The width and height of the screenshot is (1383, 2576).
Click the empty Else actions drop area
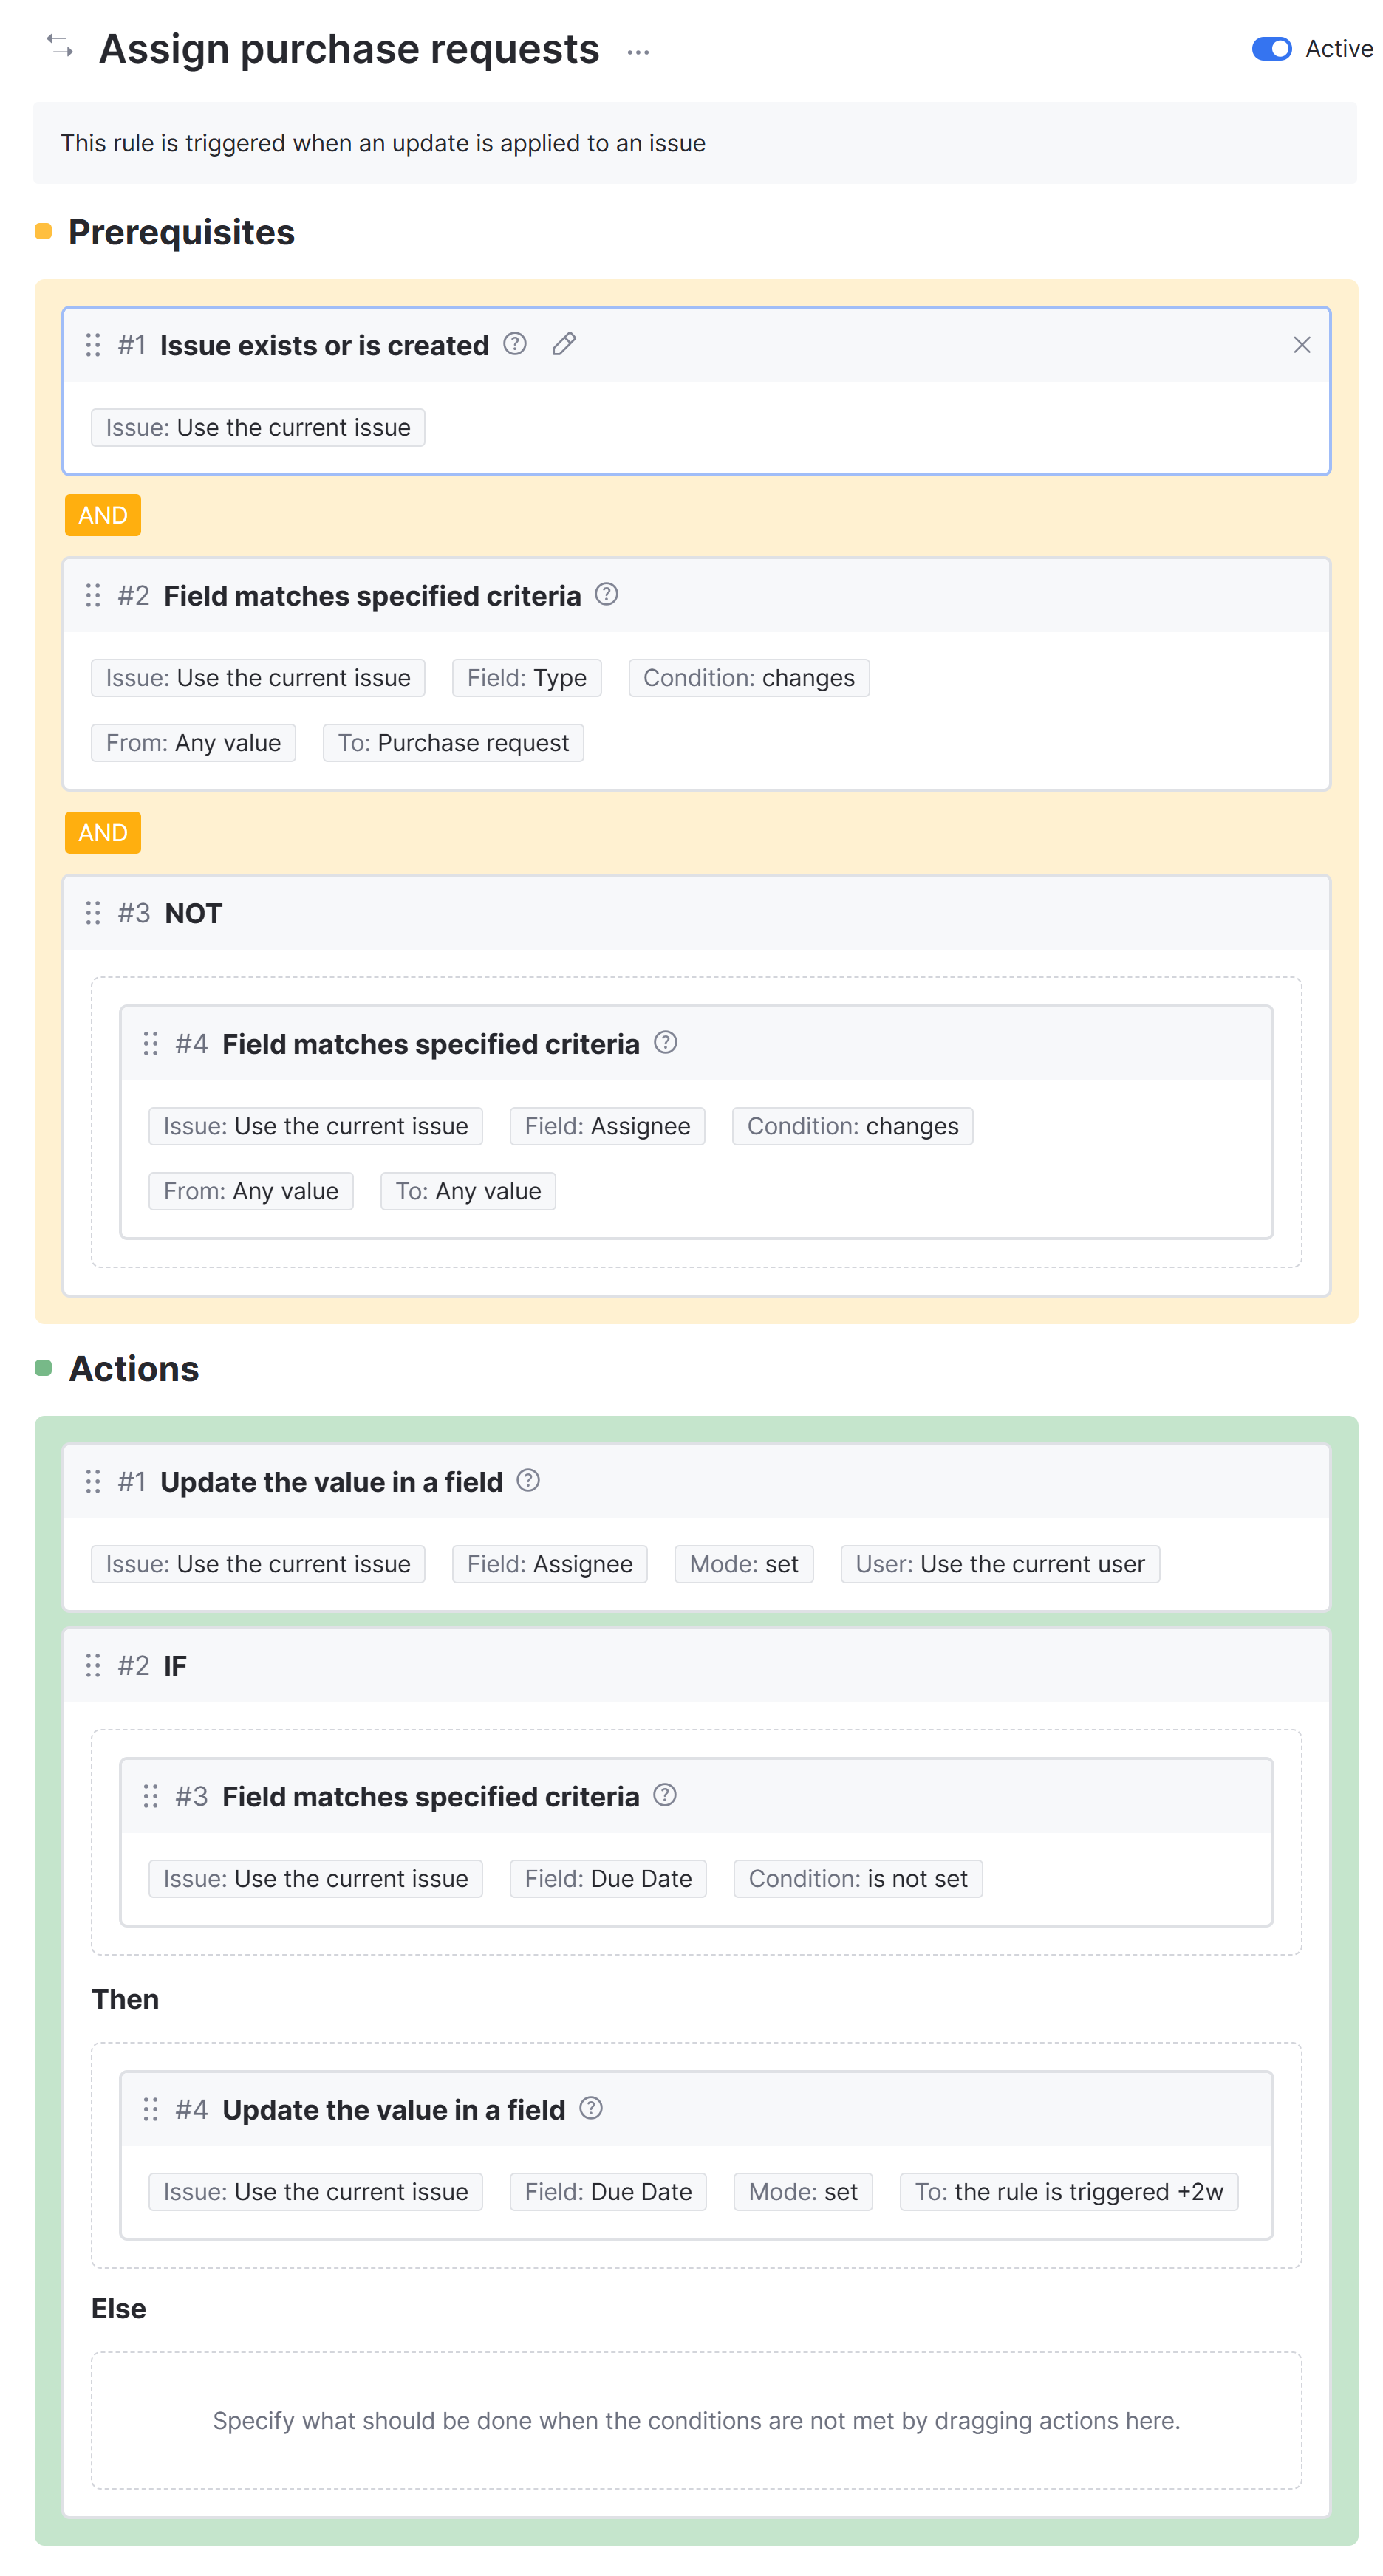point(696,2420)
